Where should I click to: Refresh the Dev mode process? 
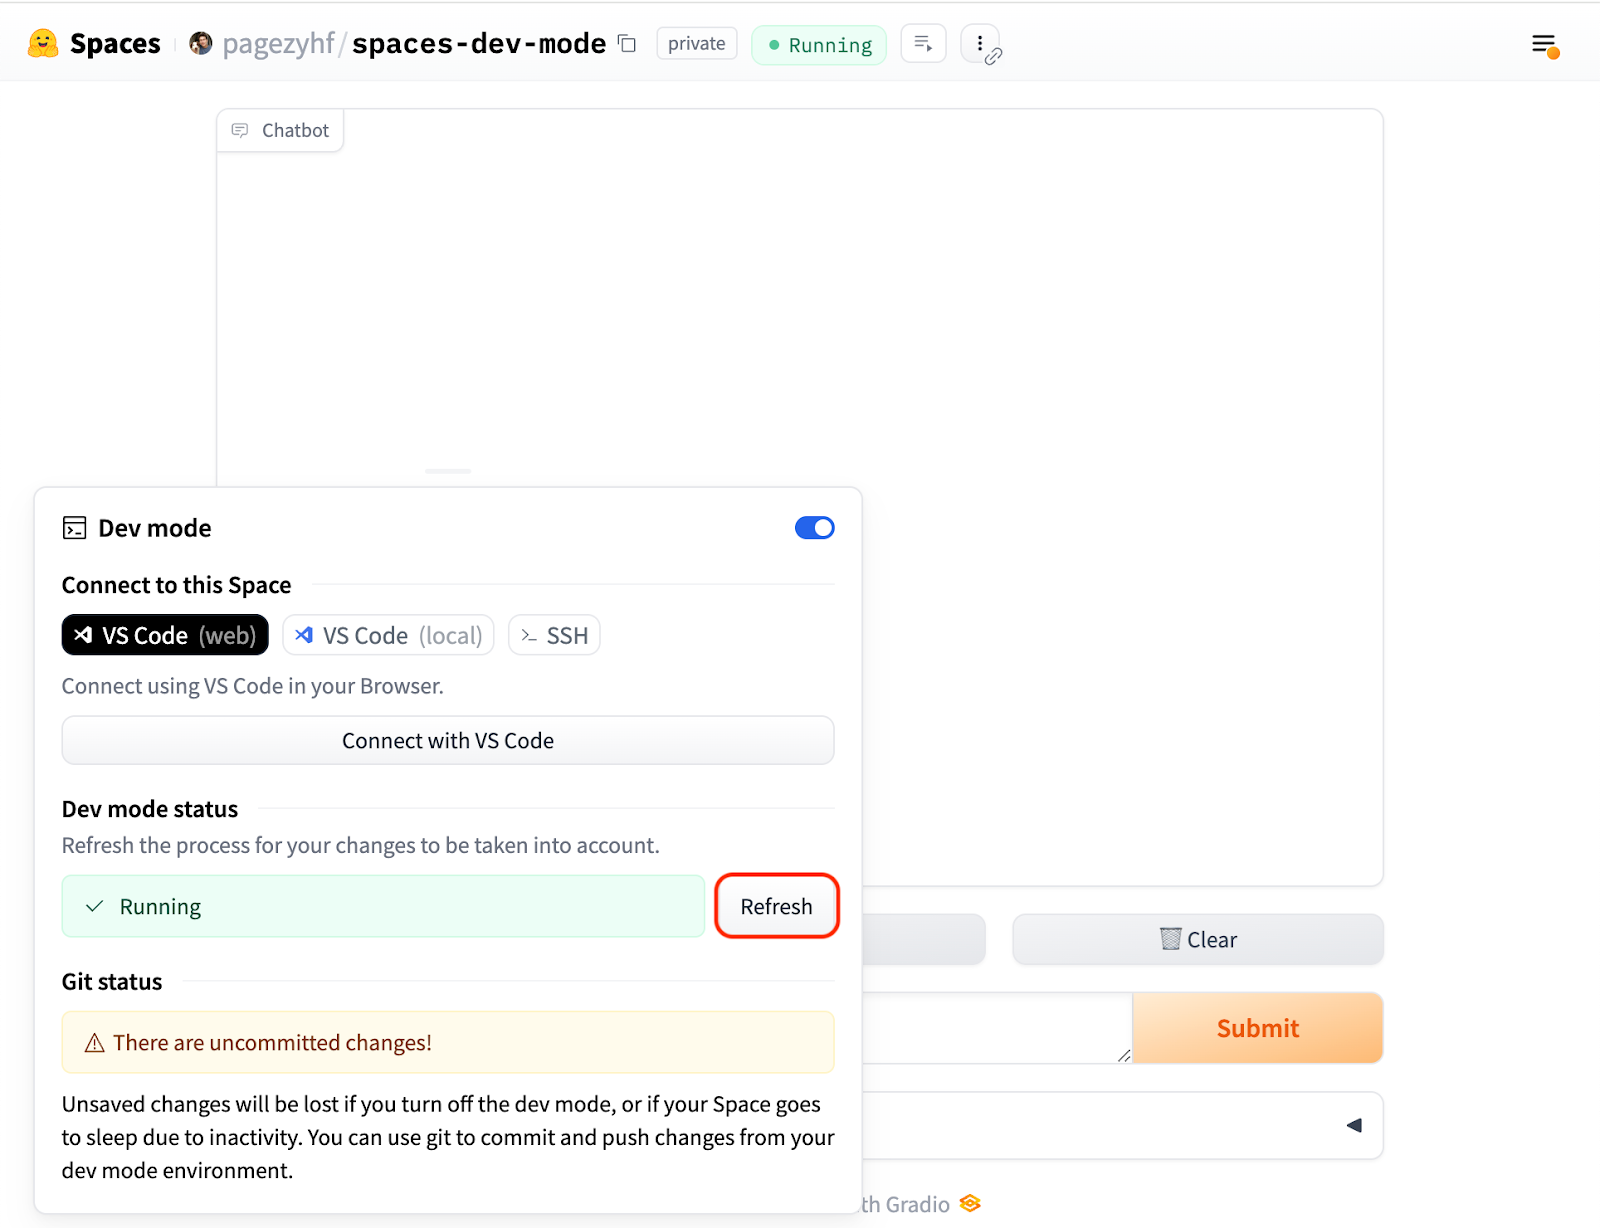776,906
